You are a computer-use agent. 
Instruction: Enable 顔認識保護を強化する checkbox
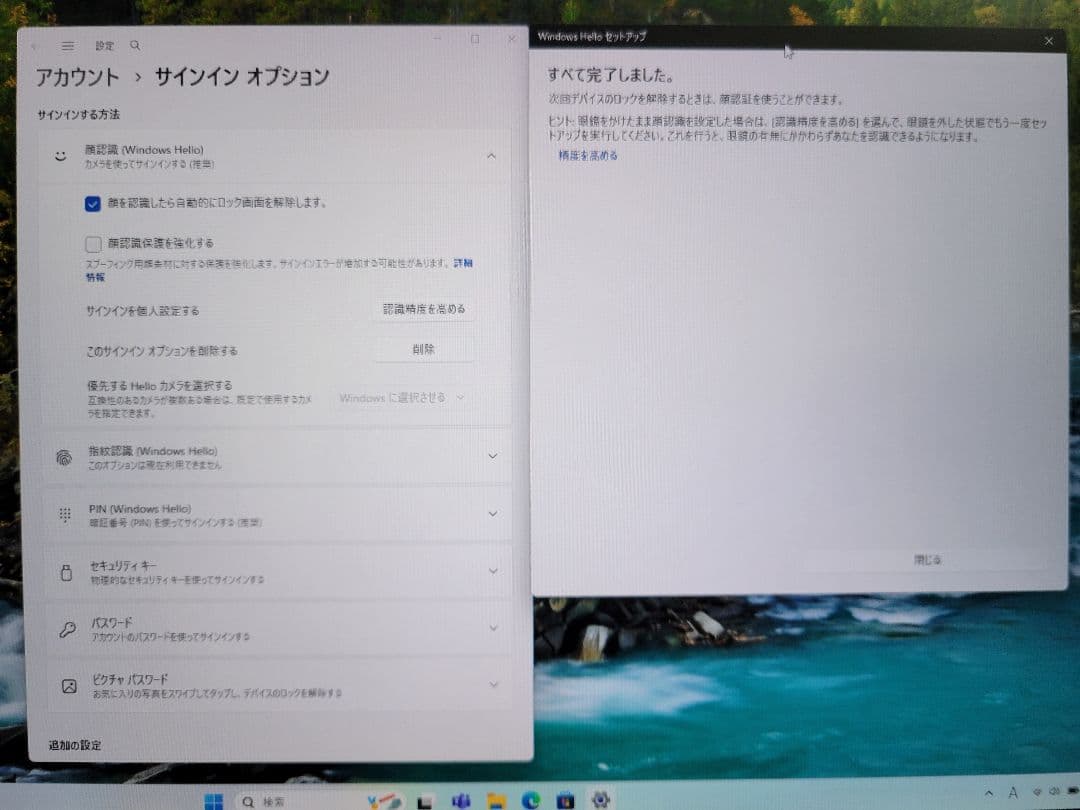click(x=93, y=243)
